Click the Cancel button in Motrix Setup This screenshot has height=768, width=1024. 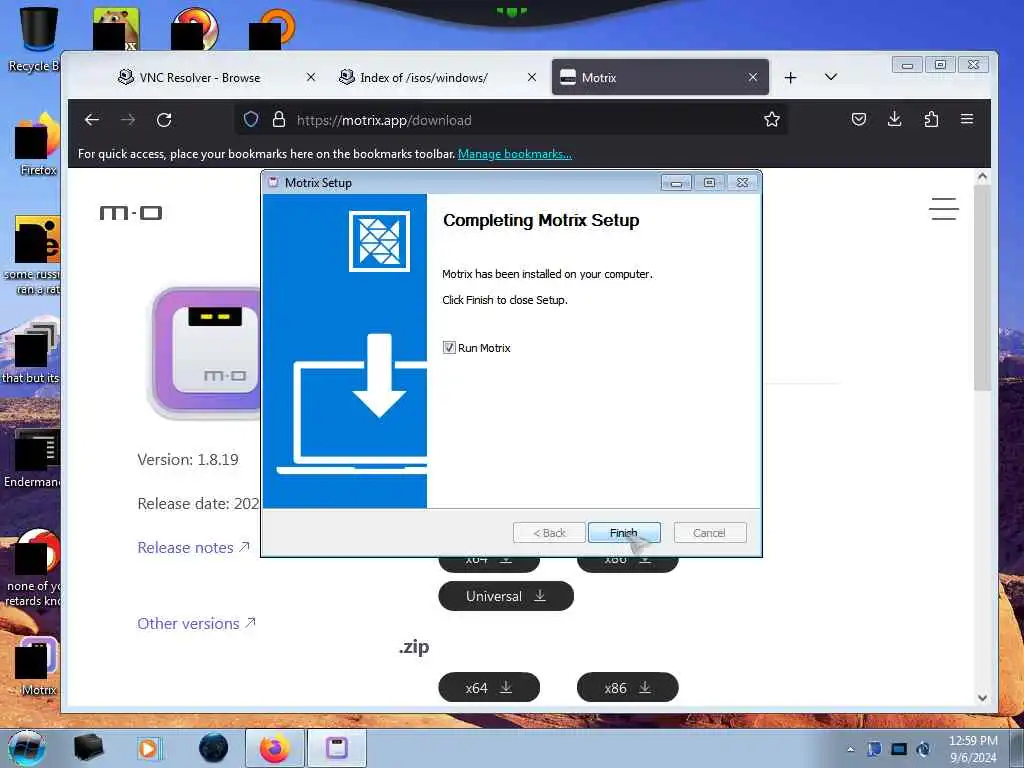point(709,533)
